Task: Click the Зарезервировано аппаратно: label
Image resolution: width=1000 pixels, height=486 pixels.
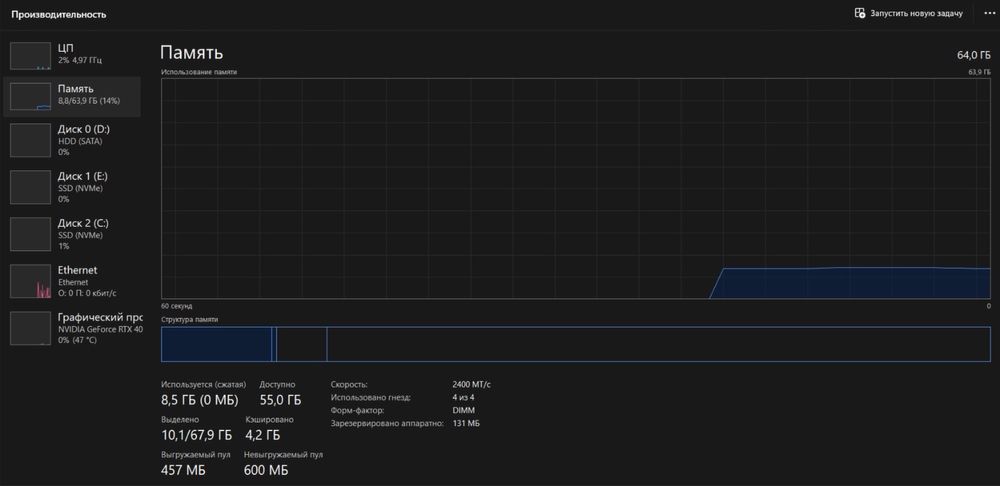Action: (386, 423)
